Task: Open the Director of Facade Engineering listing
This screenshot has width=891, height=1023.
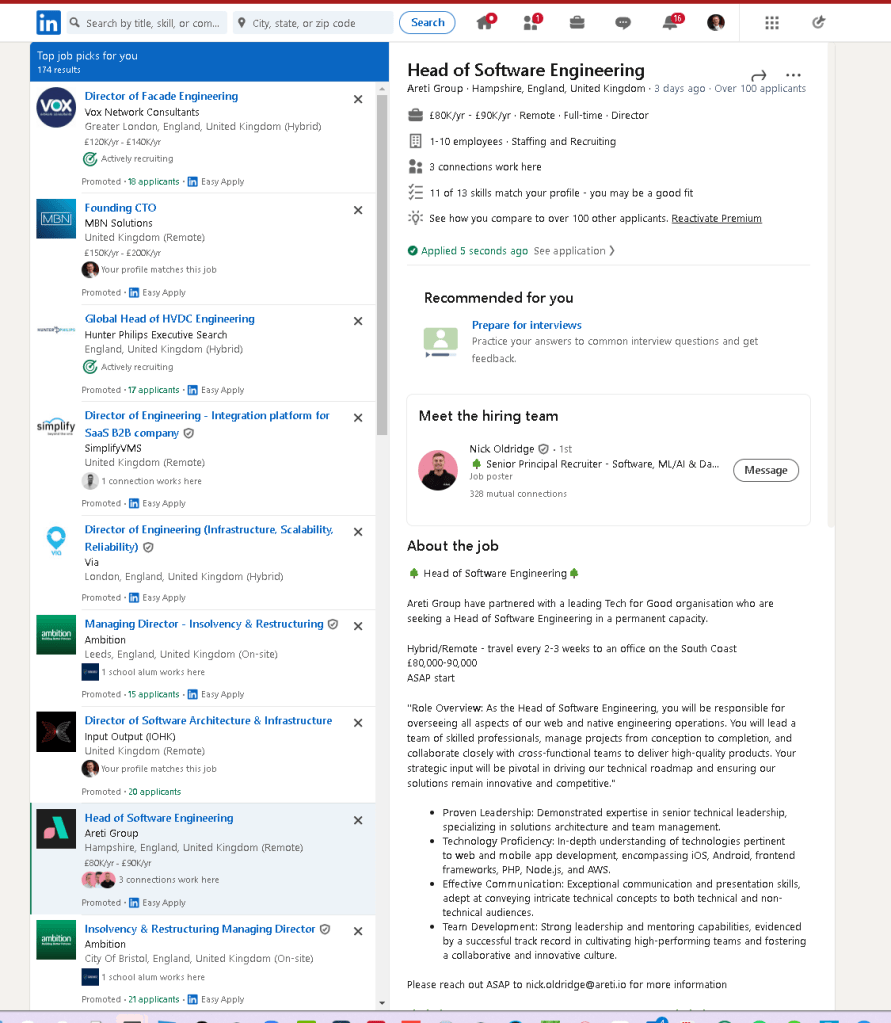Action: [161, 96]
